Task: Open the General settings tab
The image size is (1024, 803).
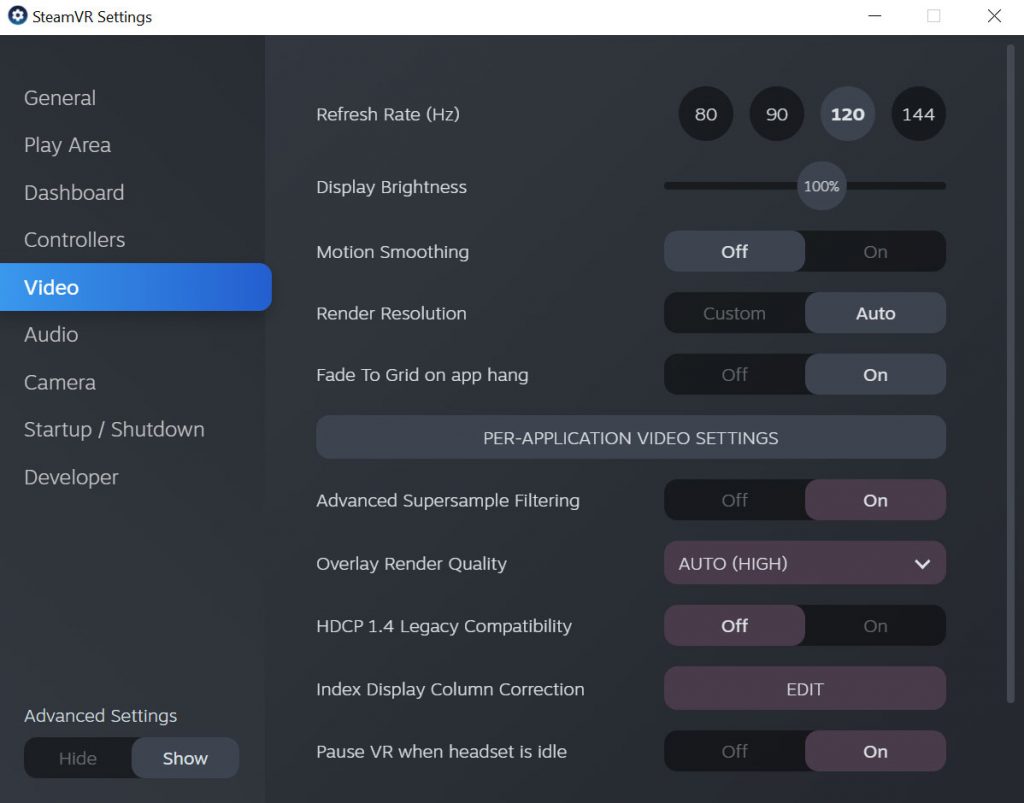Action: (60, 98)
